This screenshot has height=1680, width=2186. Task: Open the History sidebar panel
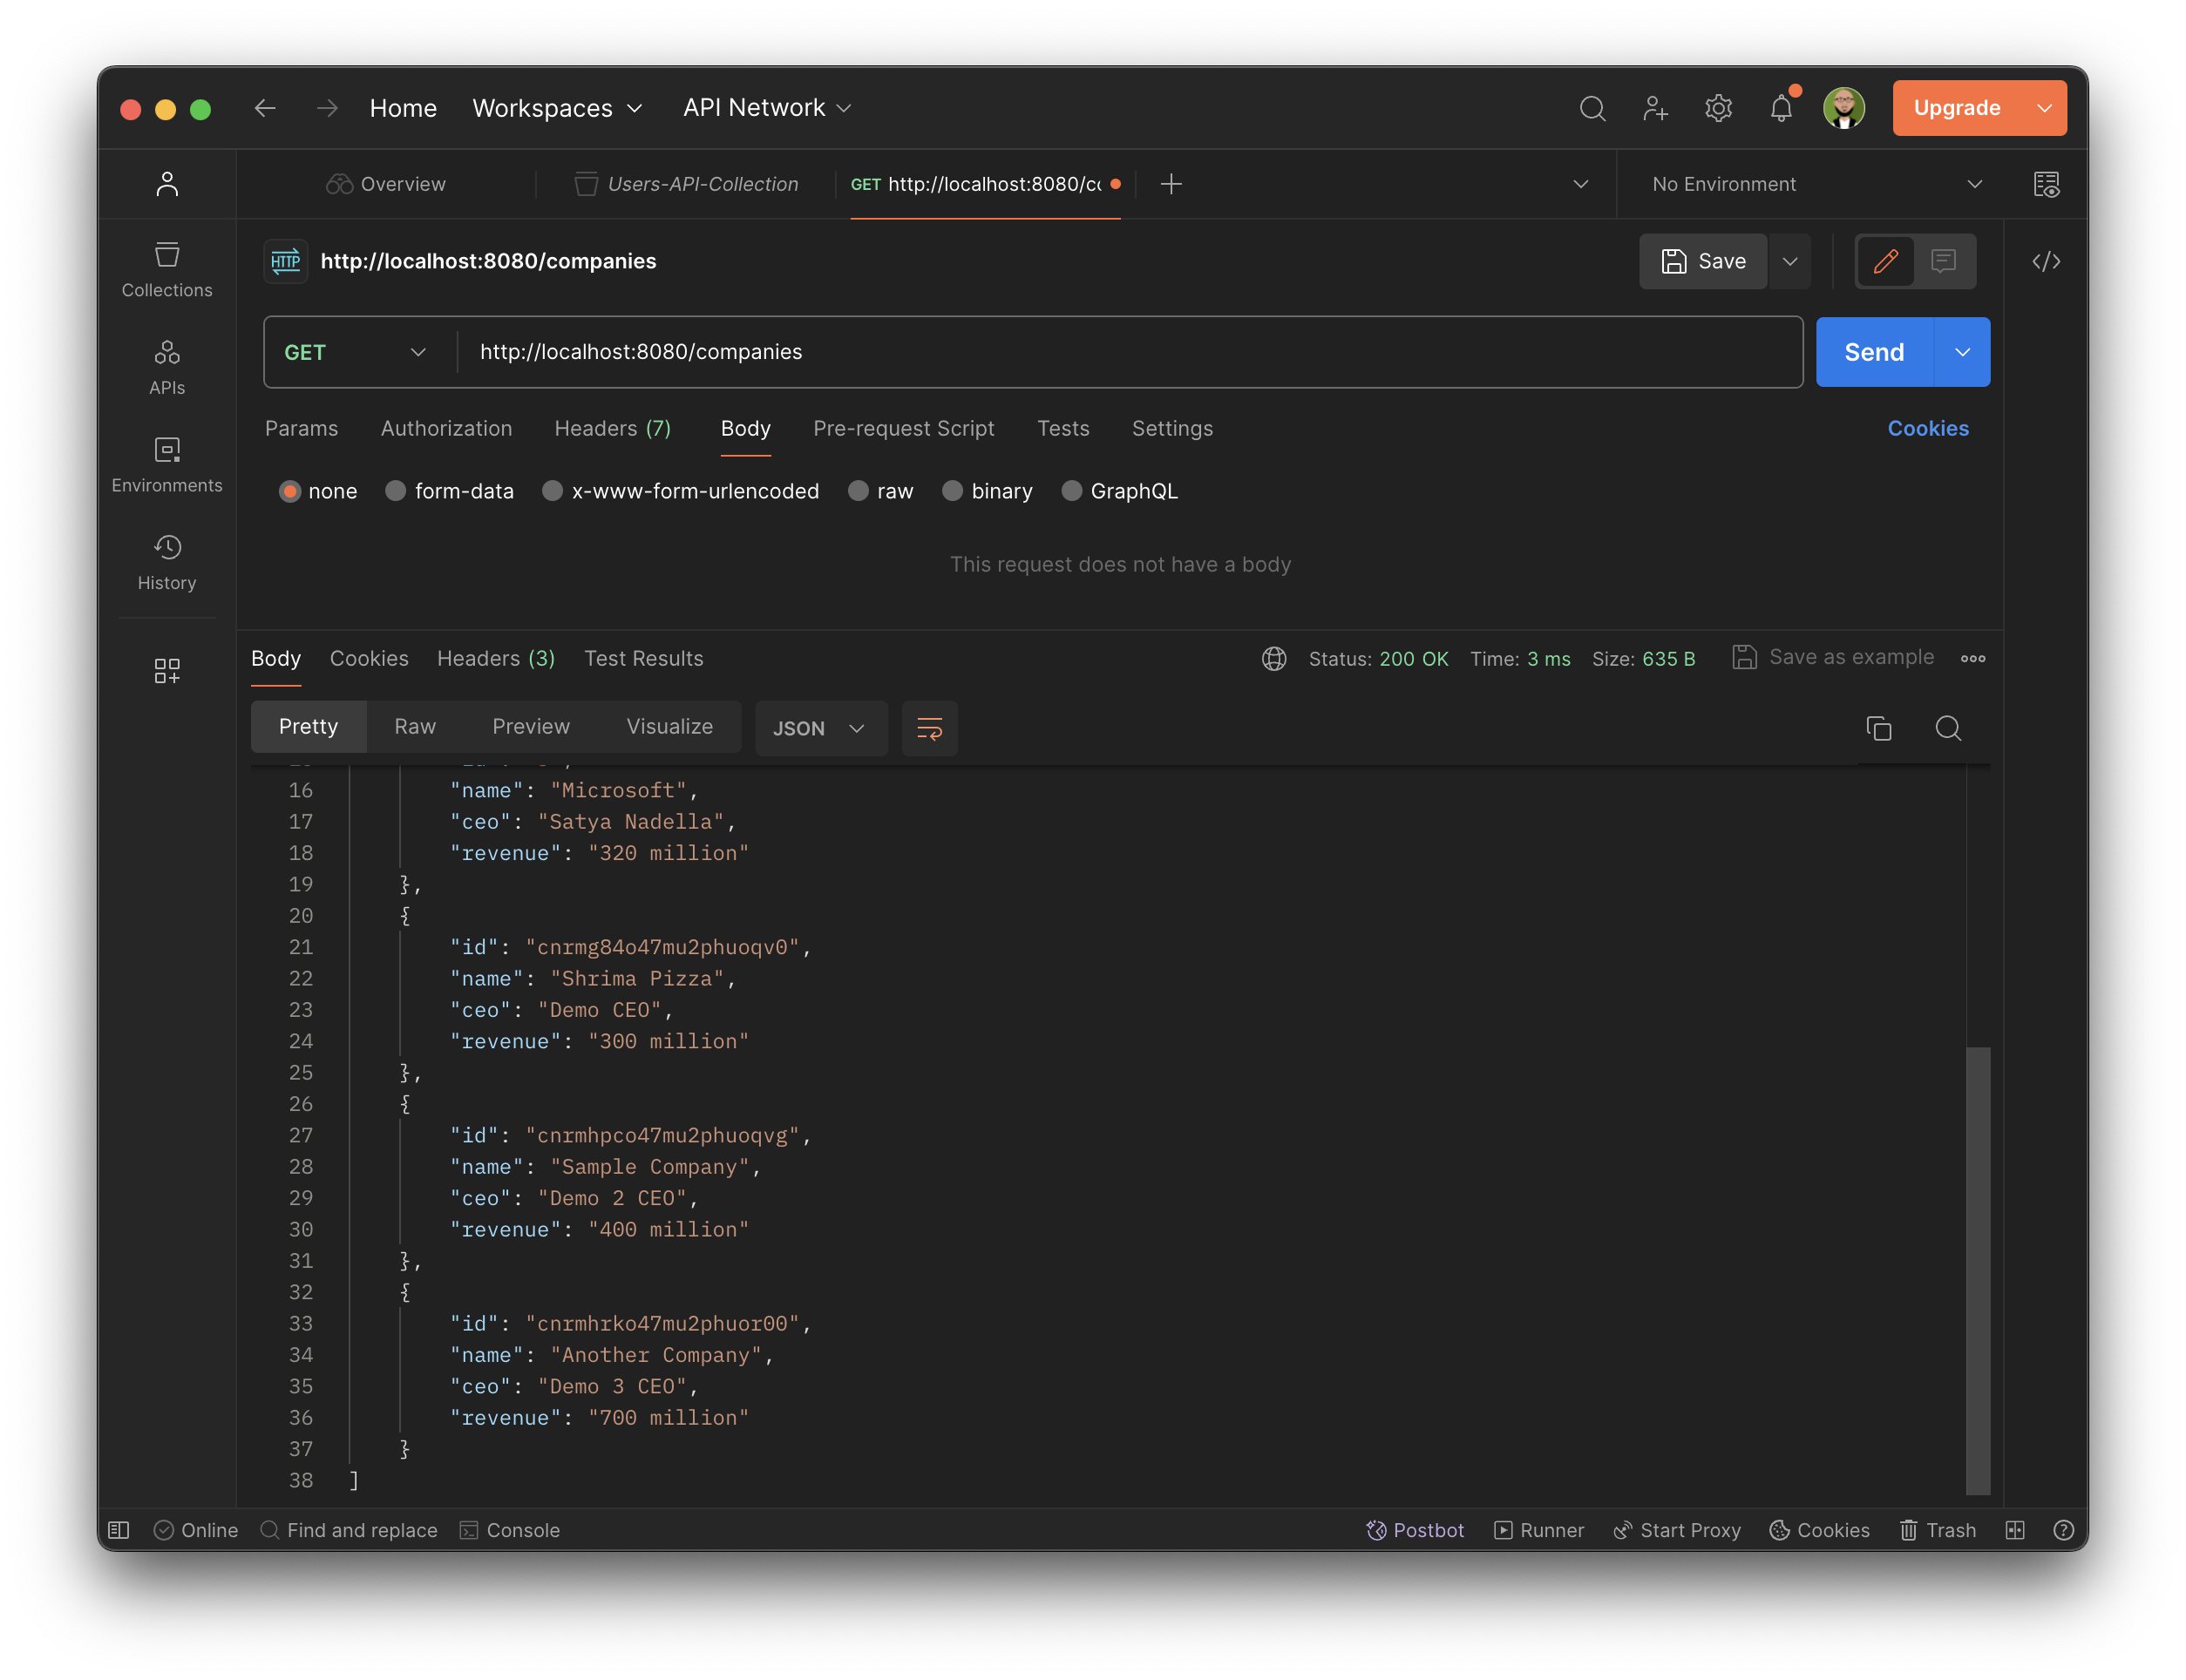(x=166, y=562)
